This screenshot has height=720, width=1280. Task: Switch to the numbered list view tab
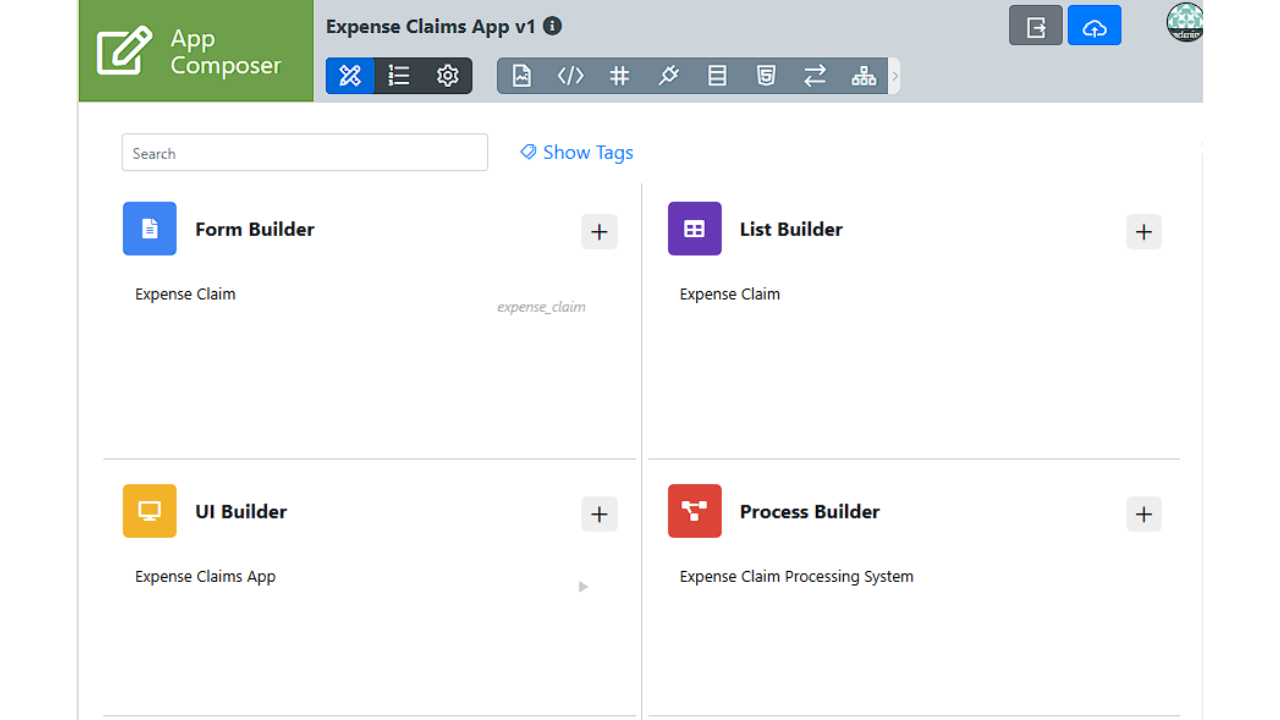pyautogui.click(x=399, y=76)
